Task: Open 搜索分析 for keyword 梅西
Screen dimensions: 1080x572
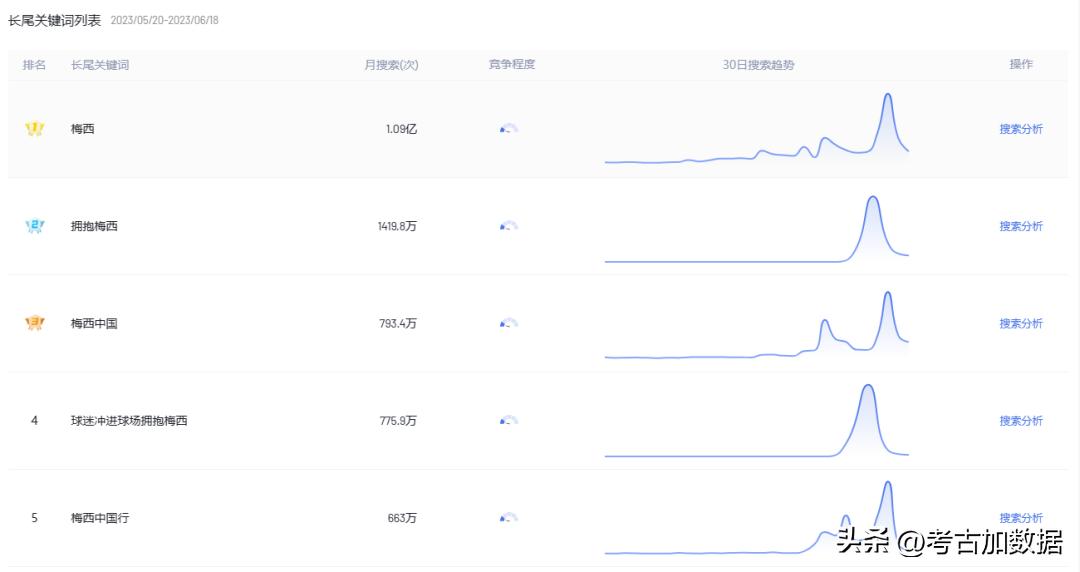Action: pos(1021,129)
